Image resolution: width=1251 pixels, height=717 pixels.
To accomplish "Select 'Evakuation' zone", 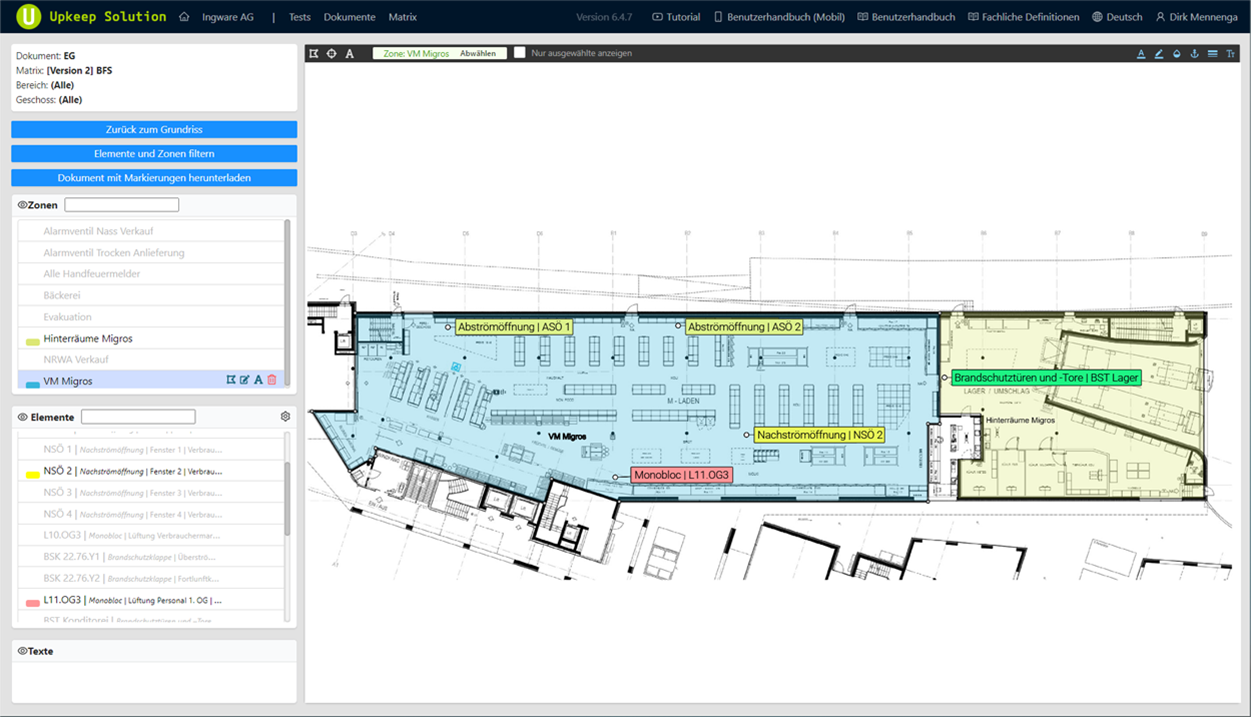I will [150, 317].
